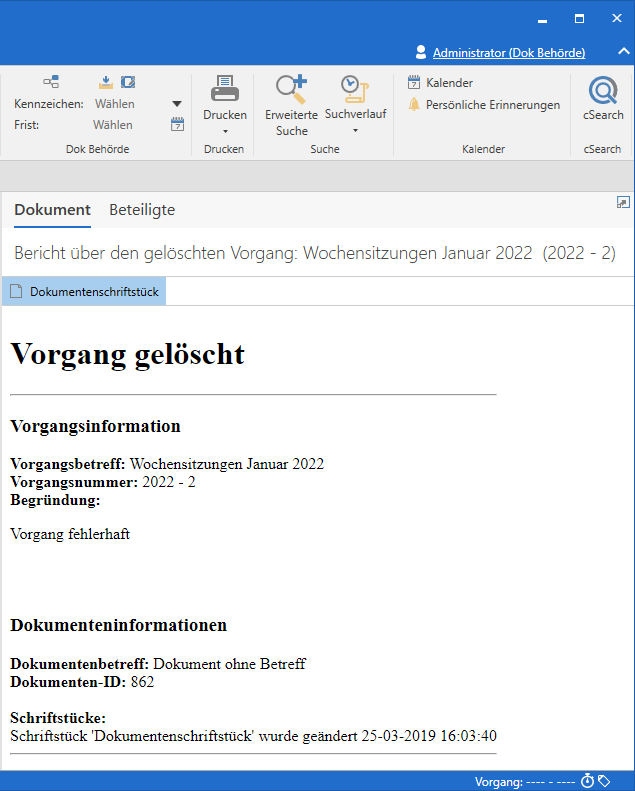The width and height of the screenshot is (635, 791).
Task: Click the pop-out icon at panel corner
Action: [623, 203]
